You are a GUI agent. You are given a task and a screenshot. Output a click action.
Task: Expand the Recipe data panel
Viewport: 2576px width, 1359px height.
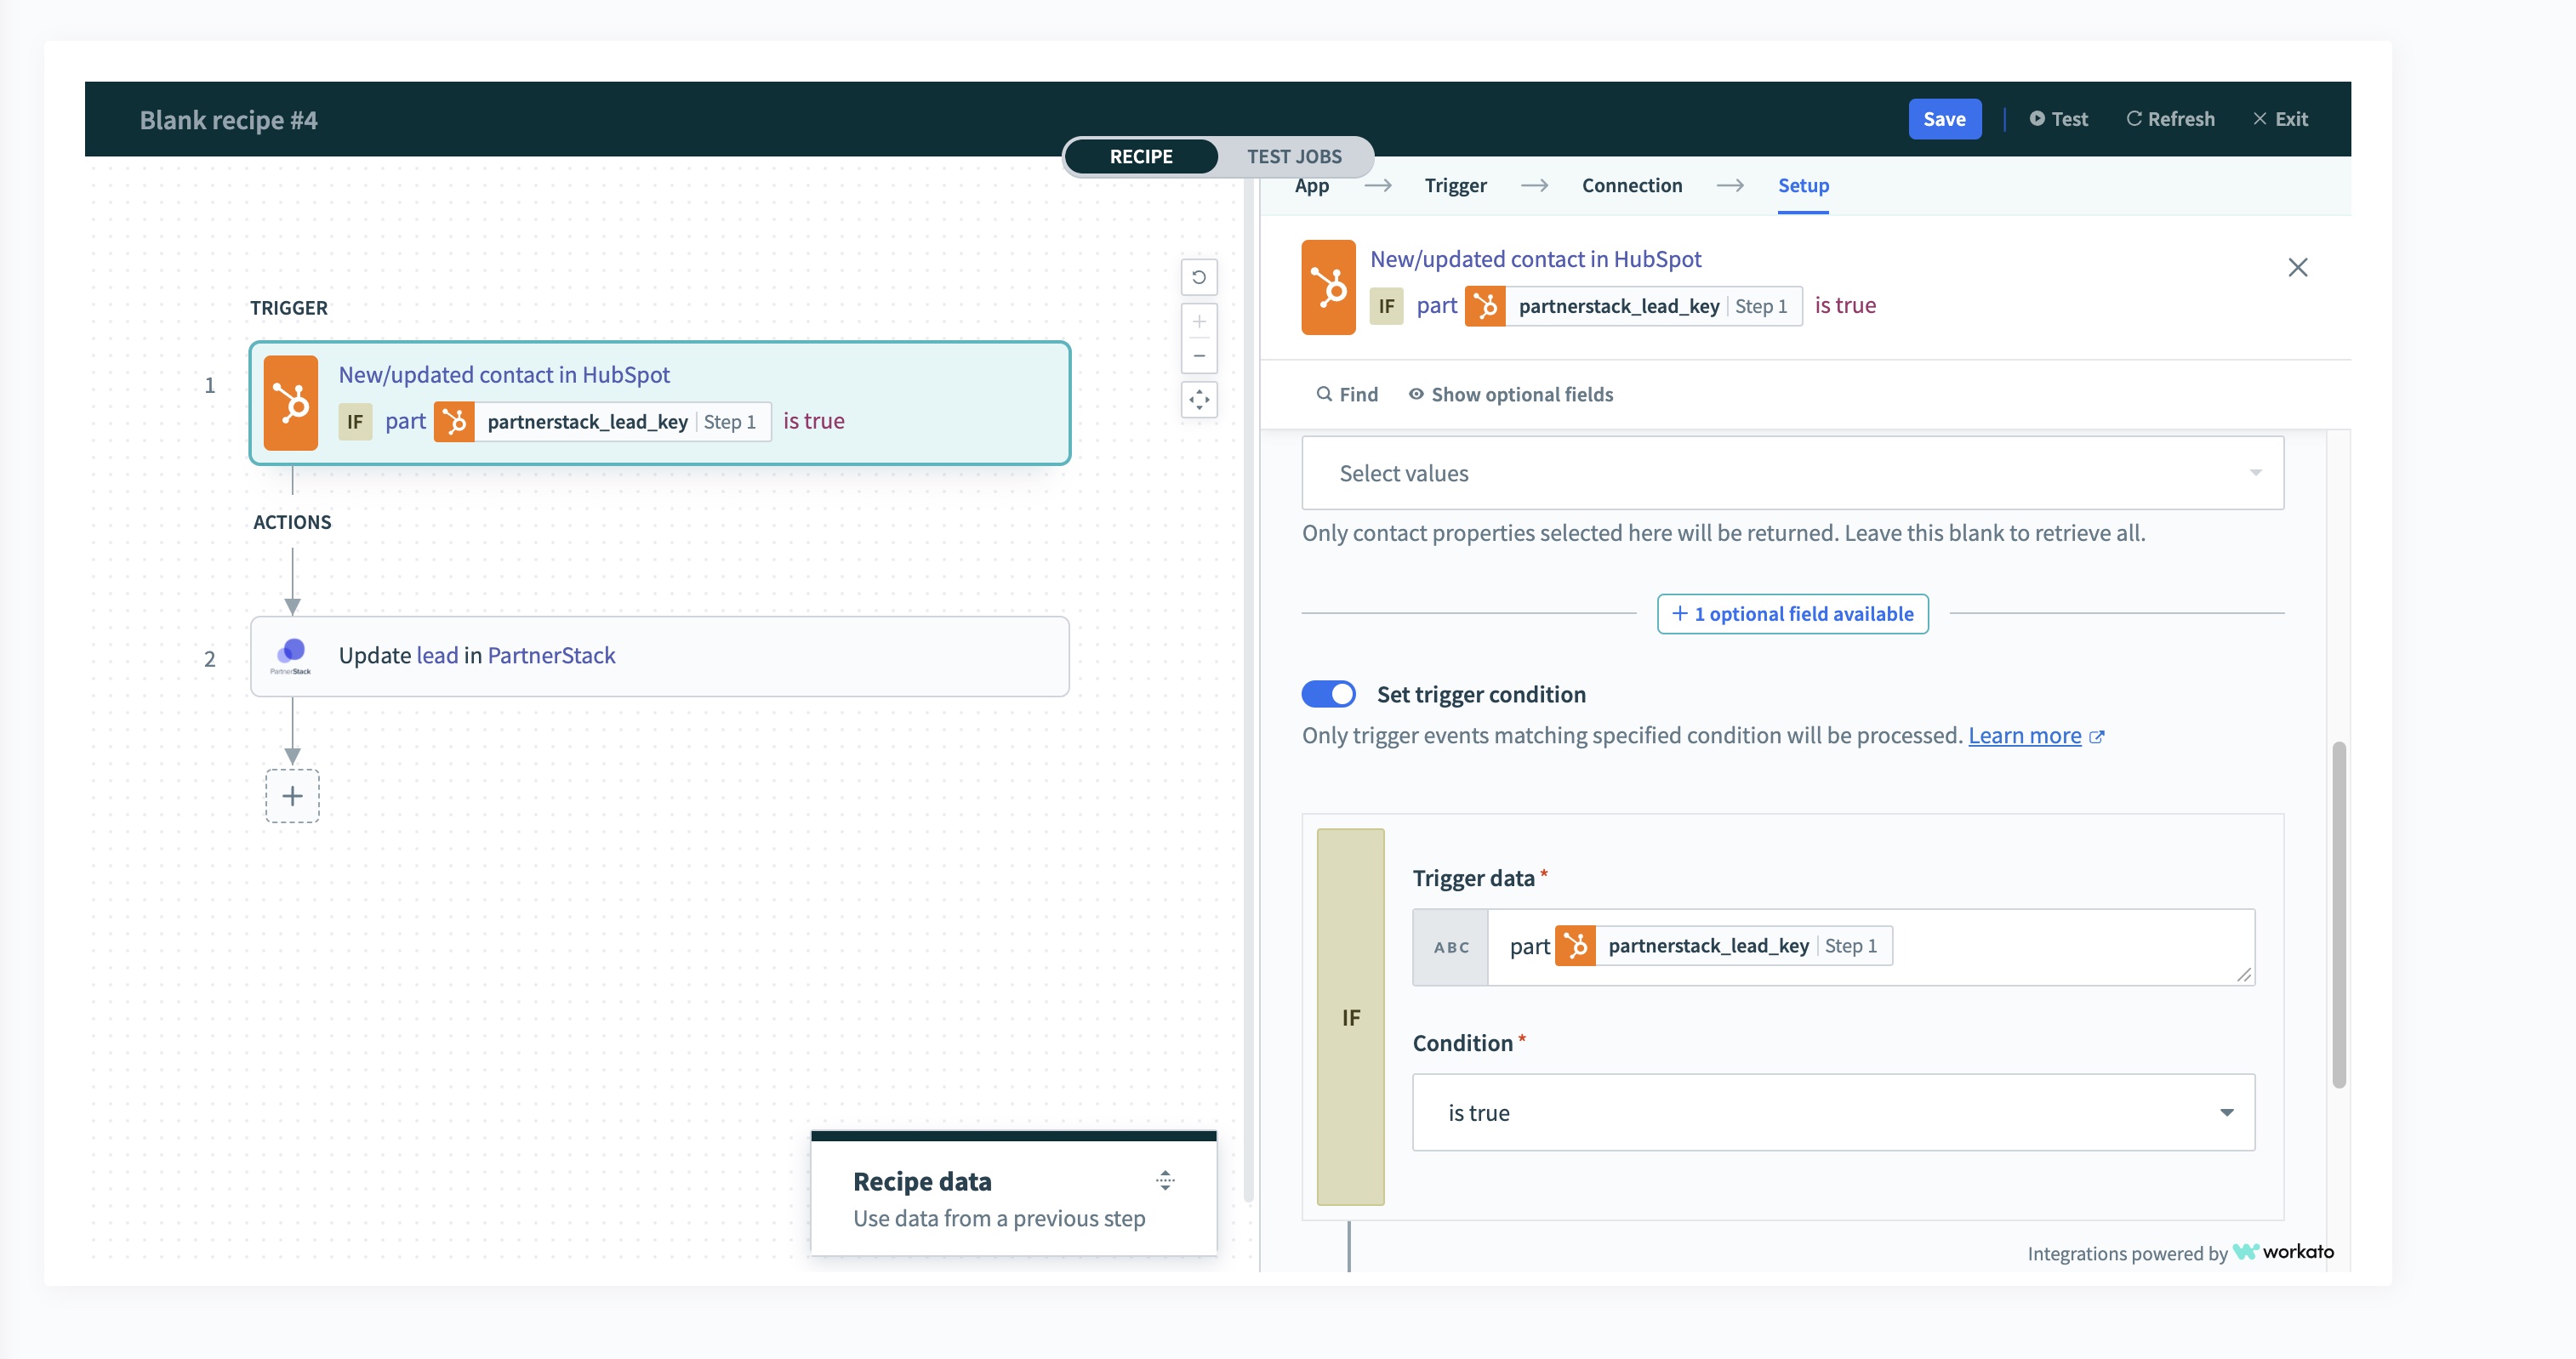tap(1164, 1180)
